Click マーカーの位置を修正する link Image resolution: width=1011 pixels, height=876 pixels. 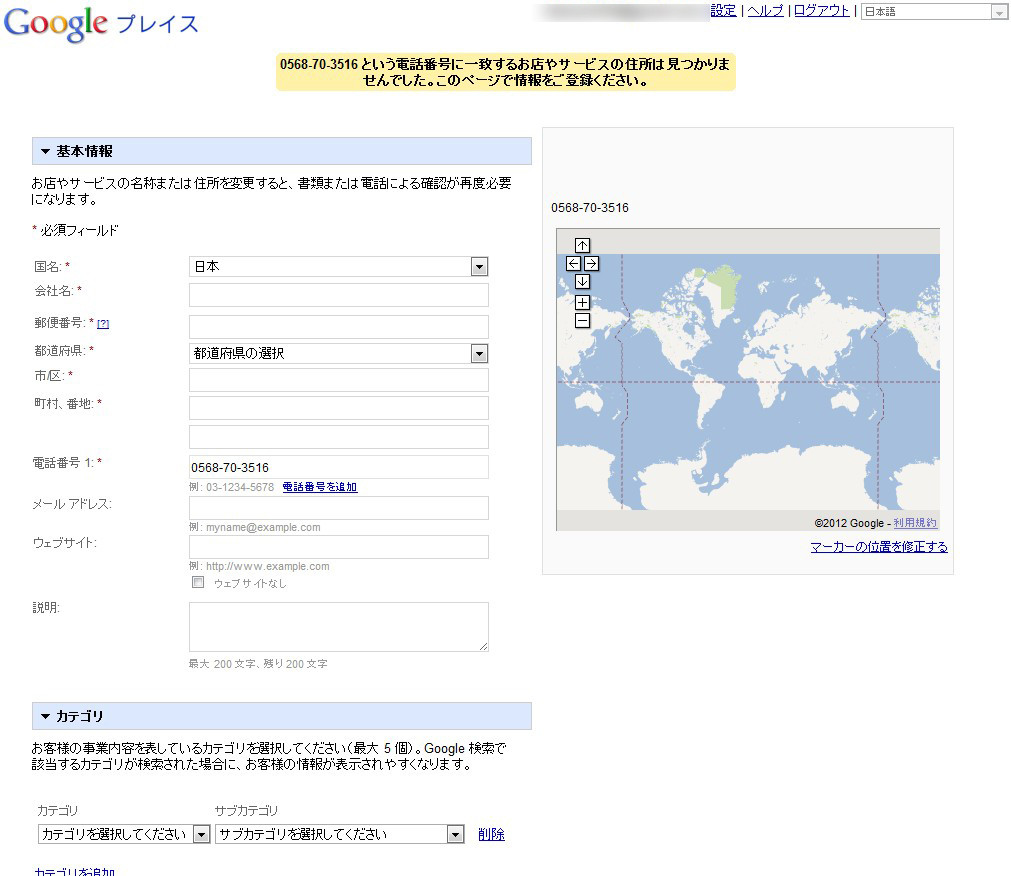coord(879,547)
